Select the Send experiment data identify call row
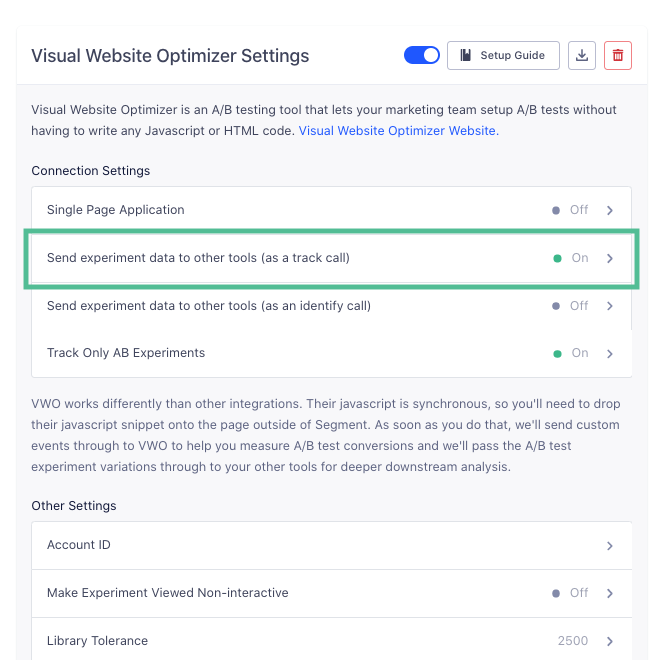The height and width of the screenshot is (660, 665). (x=208, y=306)
